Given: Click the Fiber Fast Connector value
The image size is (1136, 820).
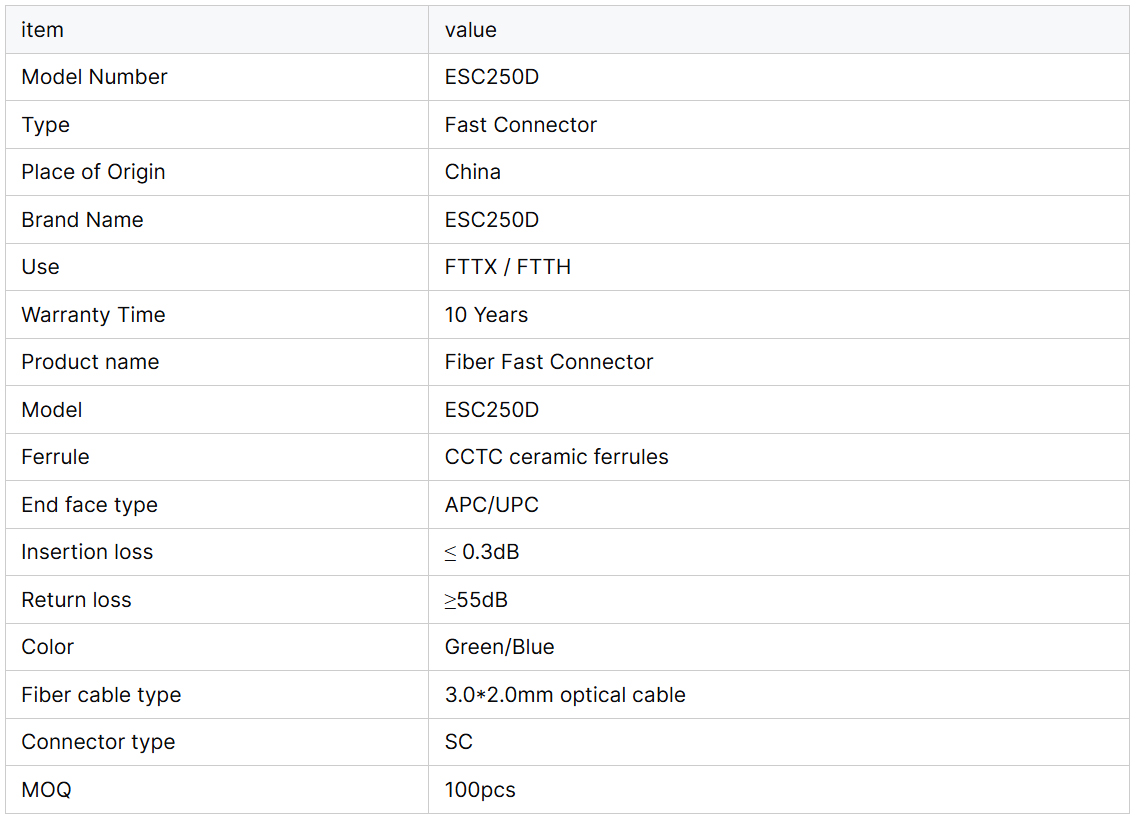Looking at the screenshot, I should (549, 362).
